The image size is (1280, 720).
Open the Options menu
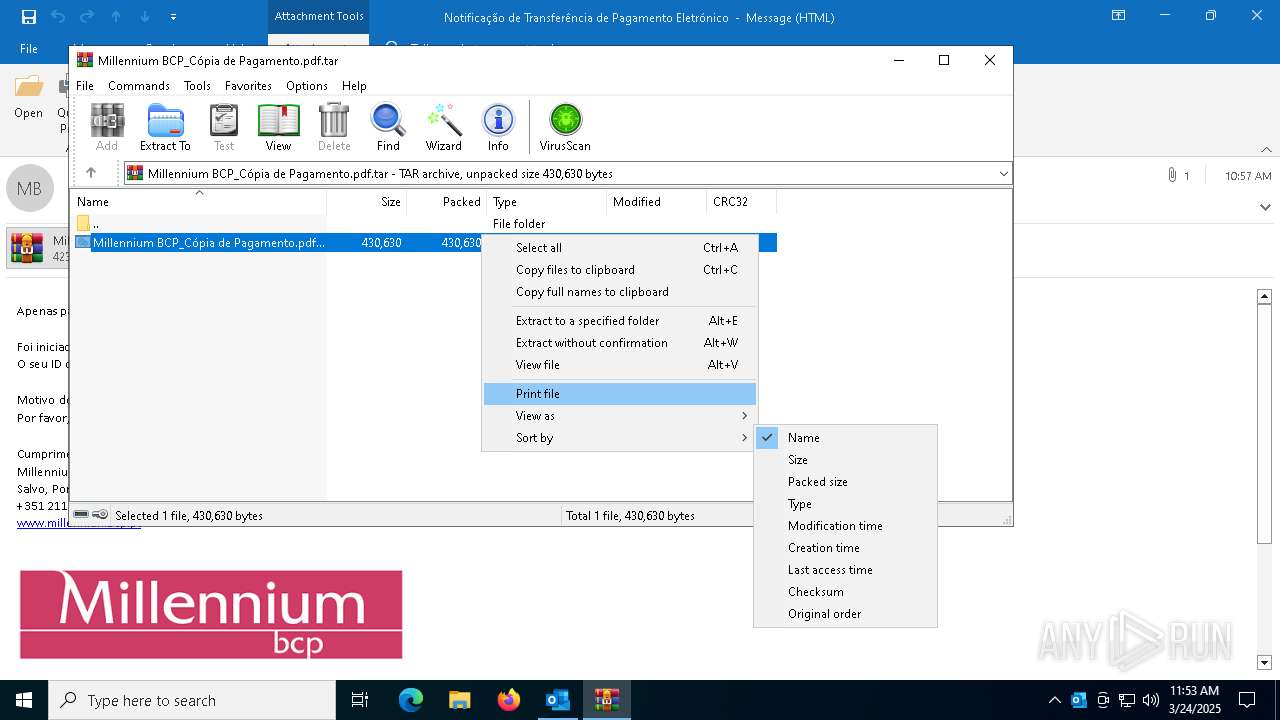coord(307,86)
